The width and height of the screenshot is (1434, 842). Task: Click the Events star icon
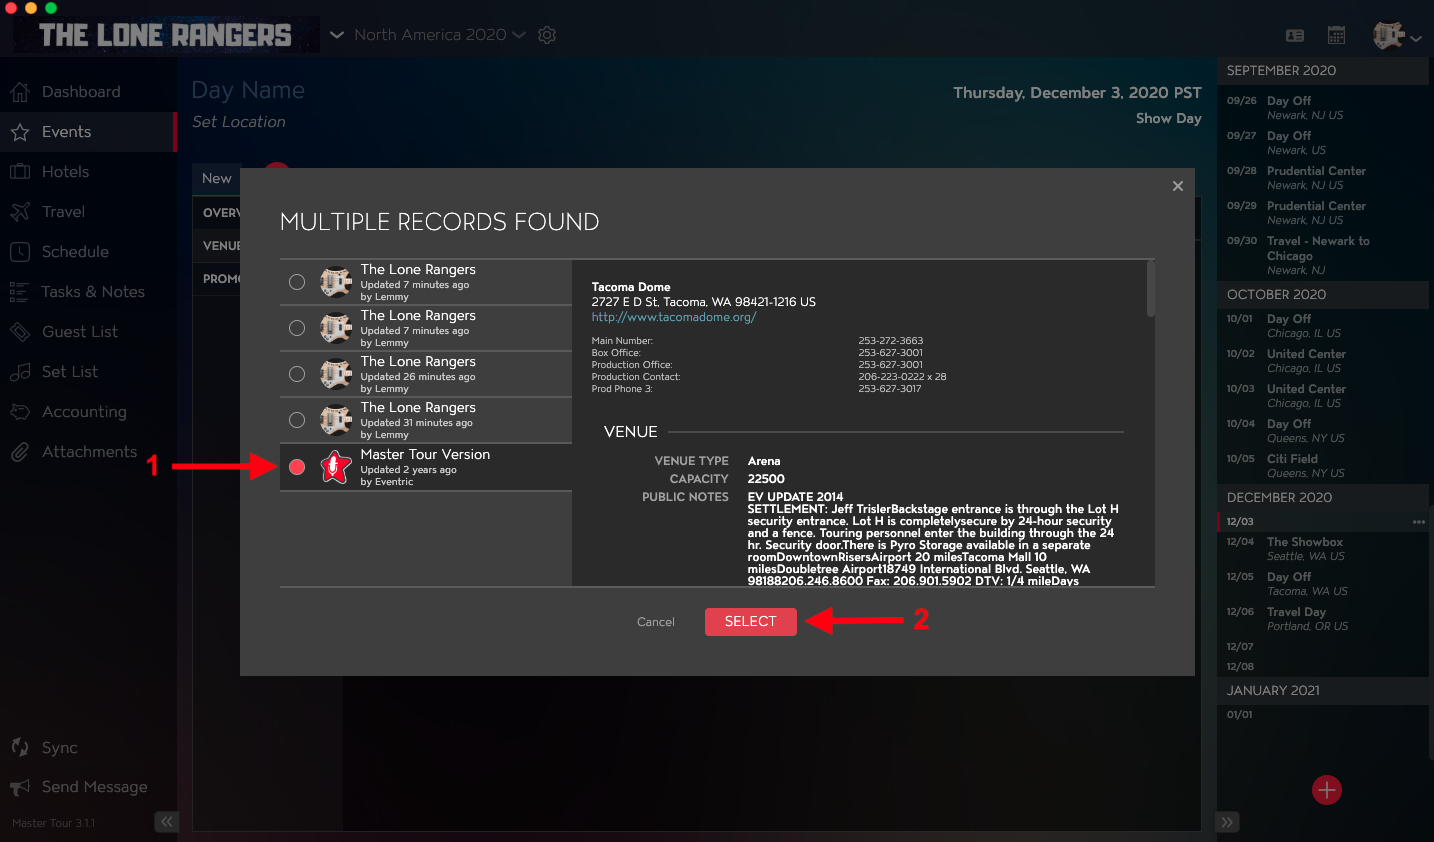pos(20,132)
